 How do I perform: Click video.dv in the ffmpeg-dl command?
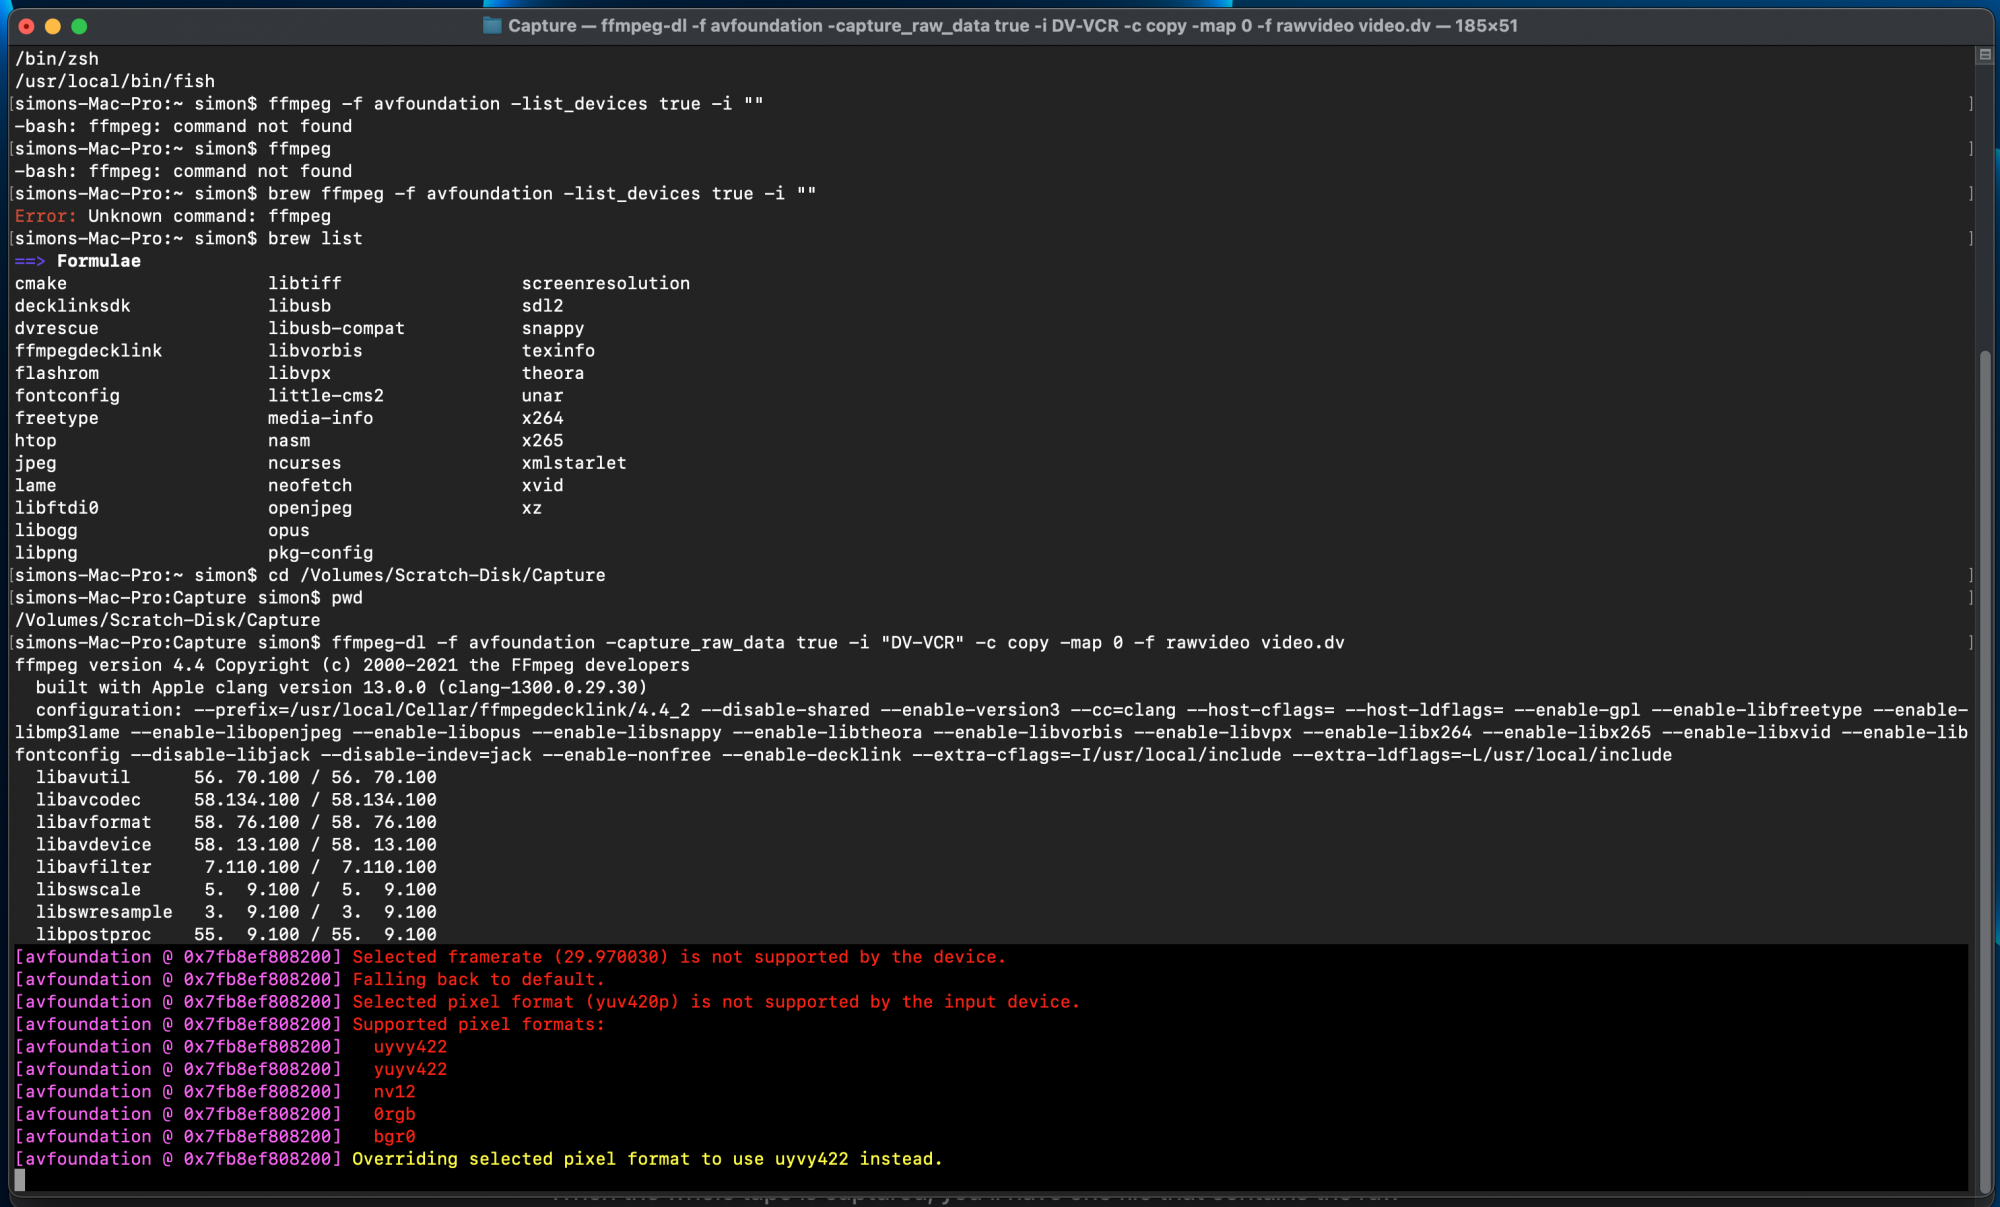click(1300, 643)
